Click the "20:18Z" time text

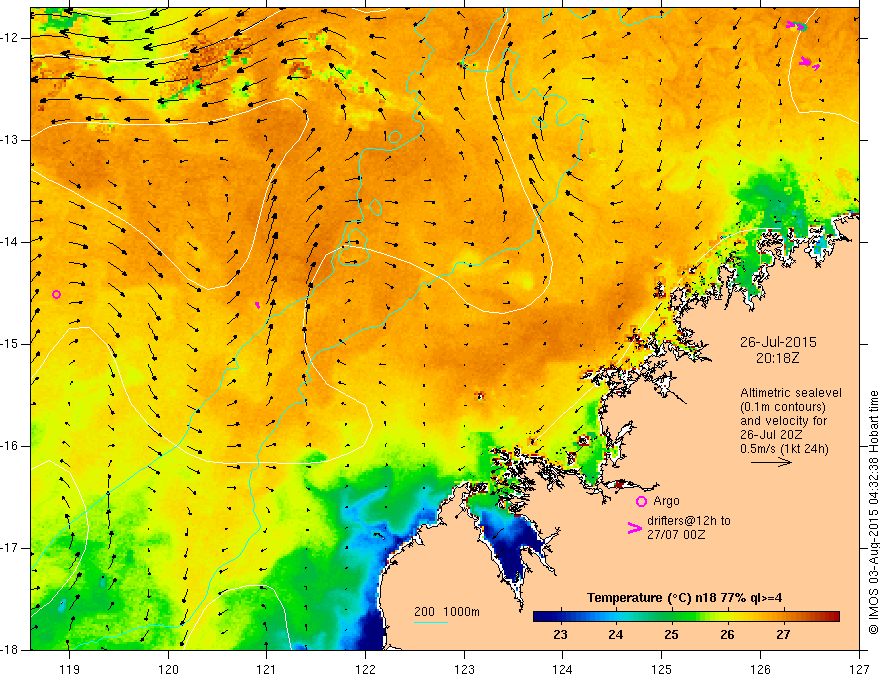(777, 358)
